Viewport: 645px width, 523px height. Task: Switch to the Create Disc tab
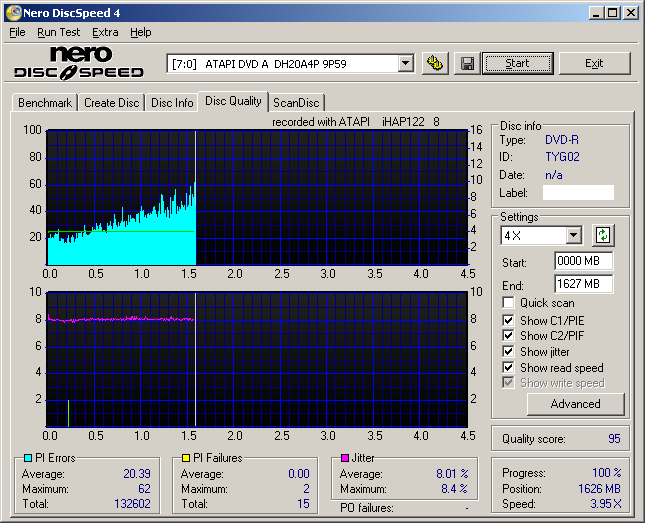111,103
